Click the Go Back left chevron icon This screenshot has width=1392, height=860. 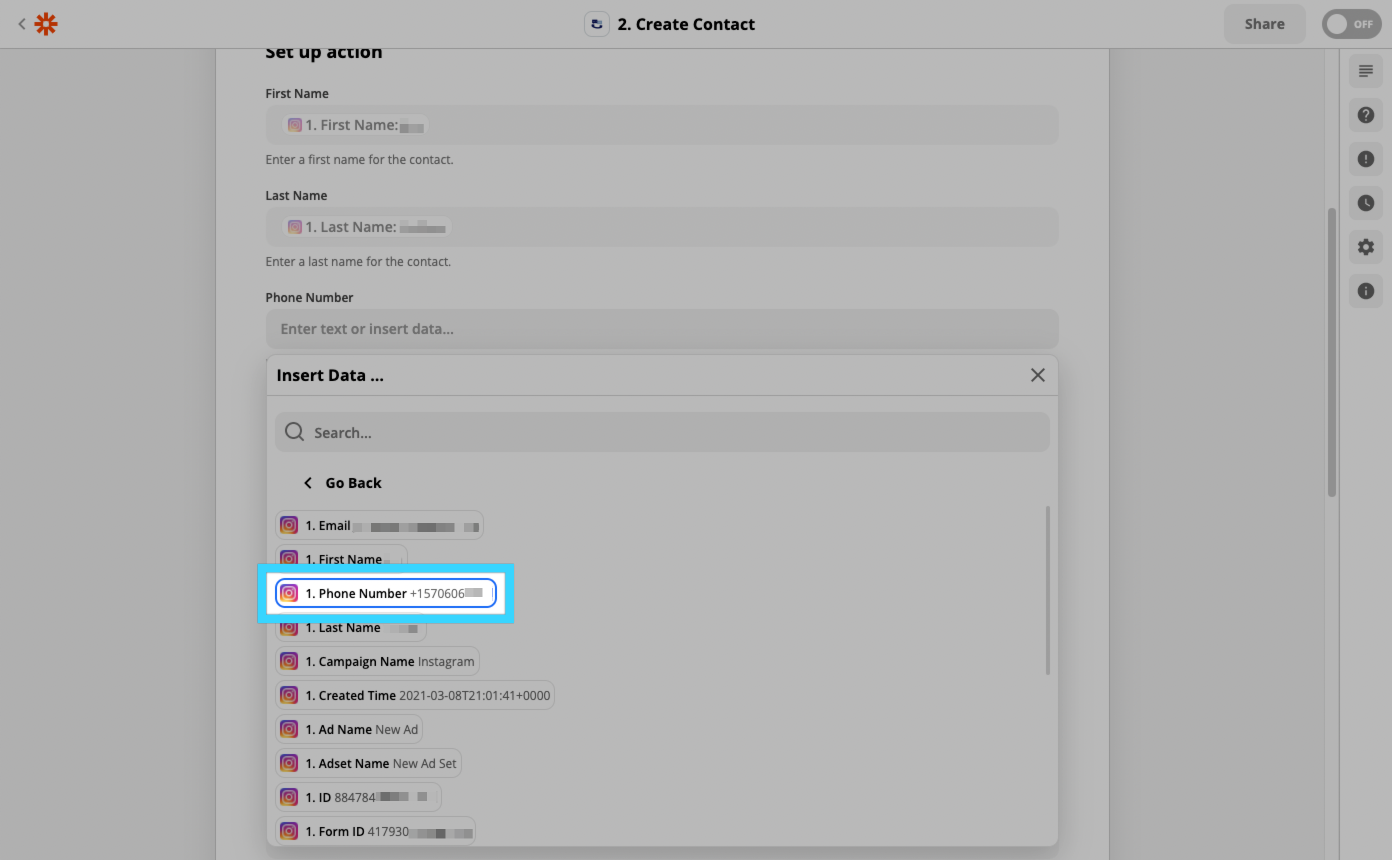(x=308, y=483)
